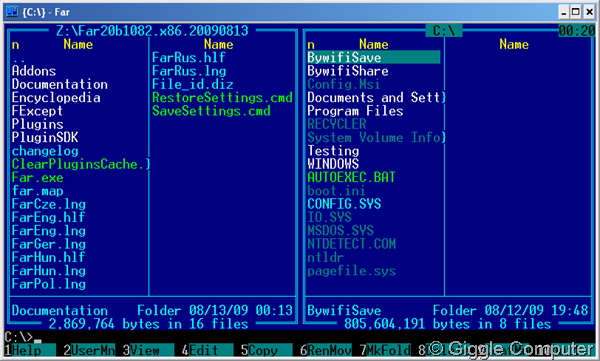Screen dimensions: 600x361
Task: Select the pagefile.sys file
Action: pos(351,271)
